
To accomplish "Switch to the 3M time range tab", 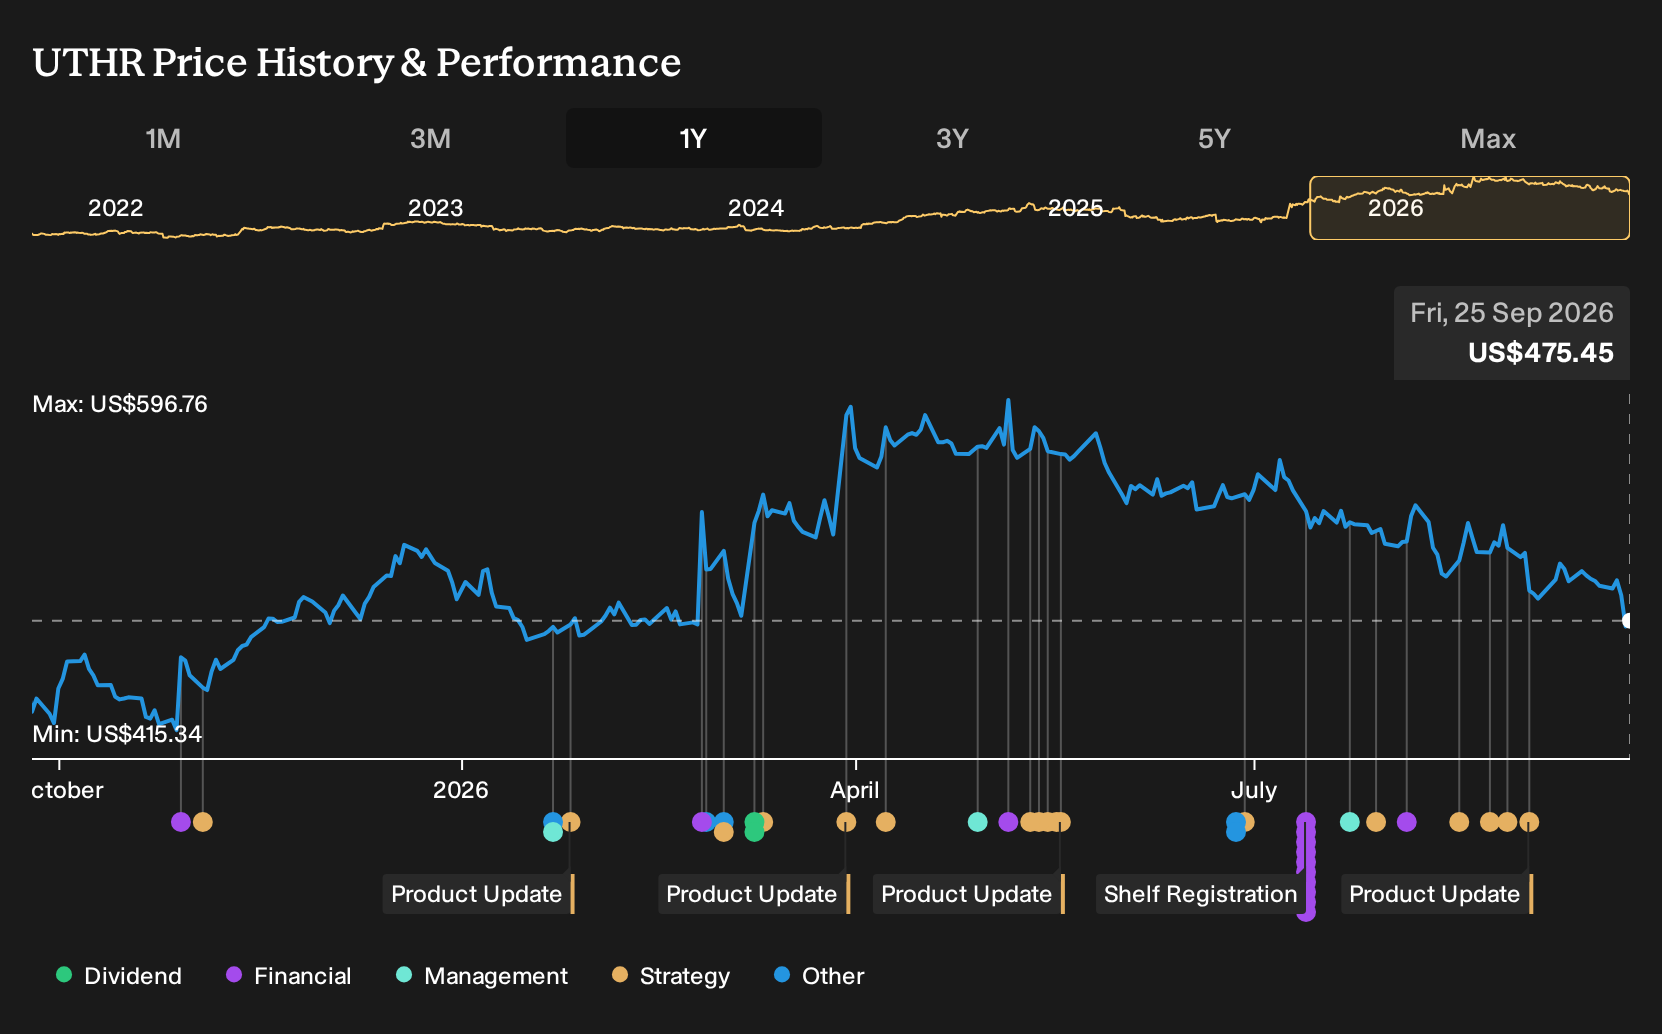I will click(x=430, y=139).
